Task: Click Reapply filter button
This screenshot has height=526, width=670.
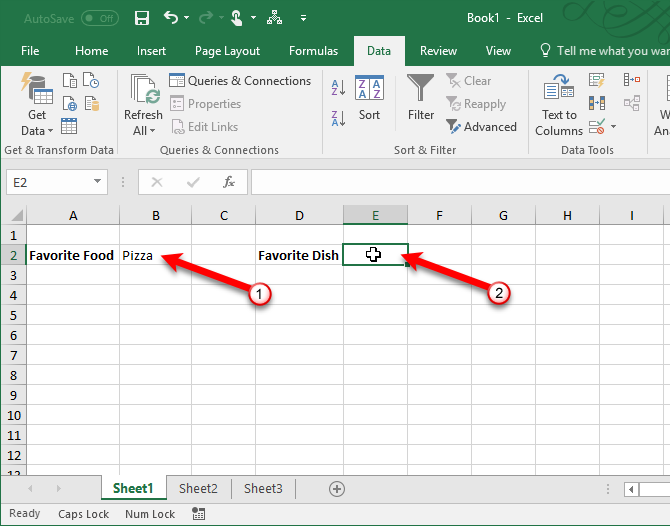Action: (476, 104)
